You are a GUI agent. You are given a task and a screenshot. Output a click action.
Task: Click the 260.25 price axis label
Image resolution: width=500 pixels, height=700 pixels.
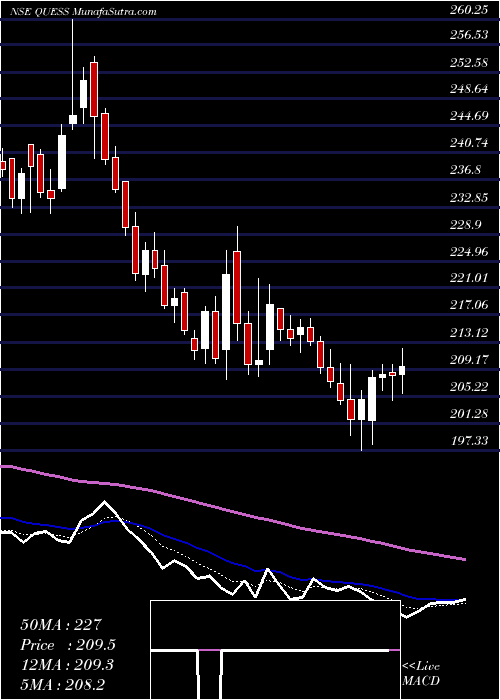[x=468, y=11]
